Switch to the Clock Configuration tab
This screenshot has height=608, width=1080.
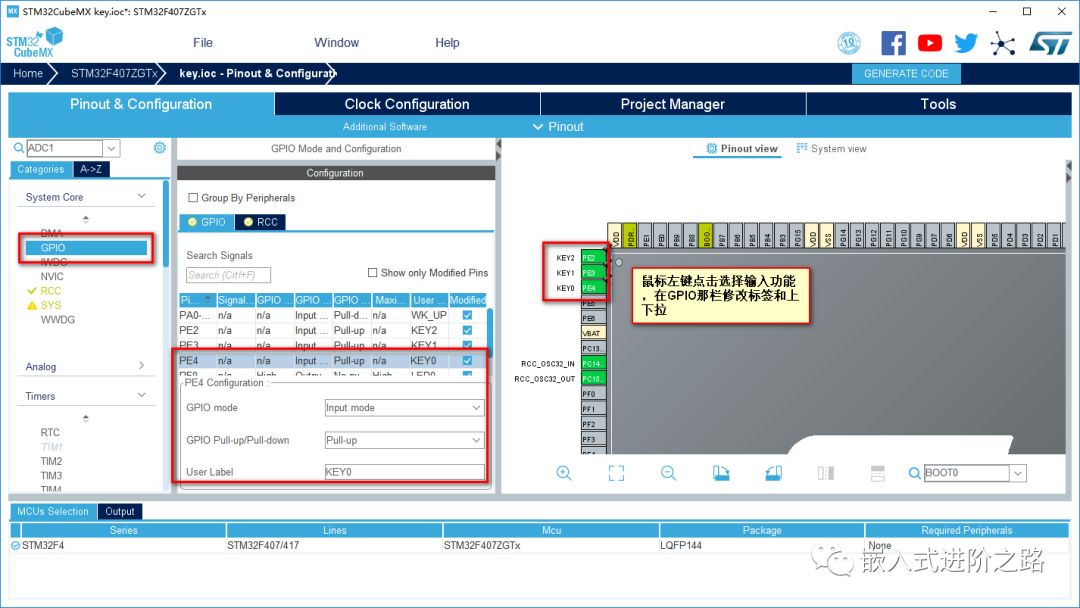click(x=407, y=104)
